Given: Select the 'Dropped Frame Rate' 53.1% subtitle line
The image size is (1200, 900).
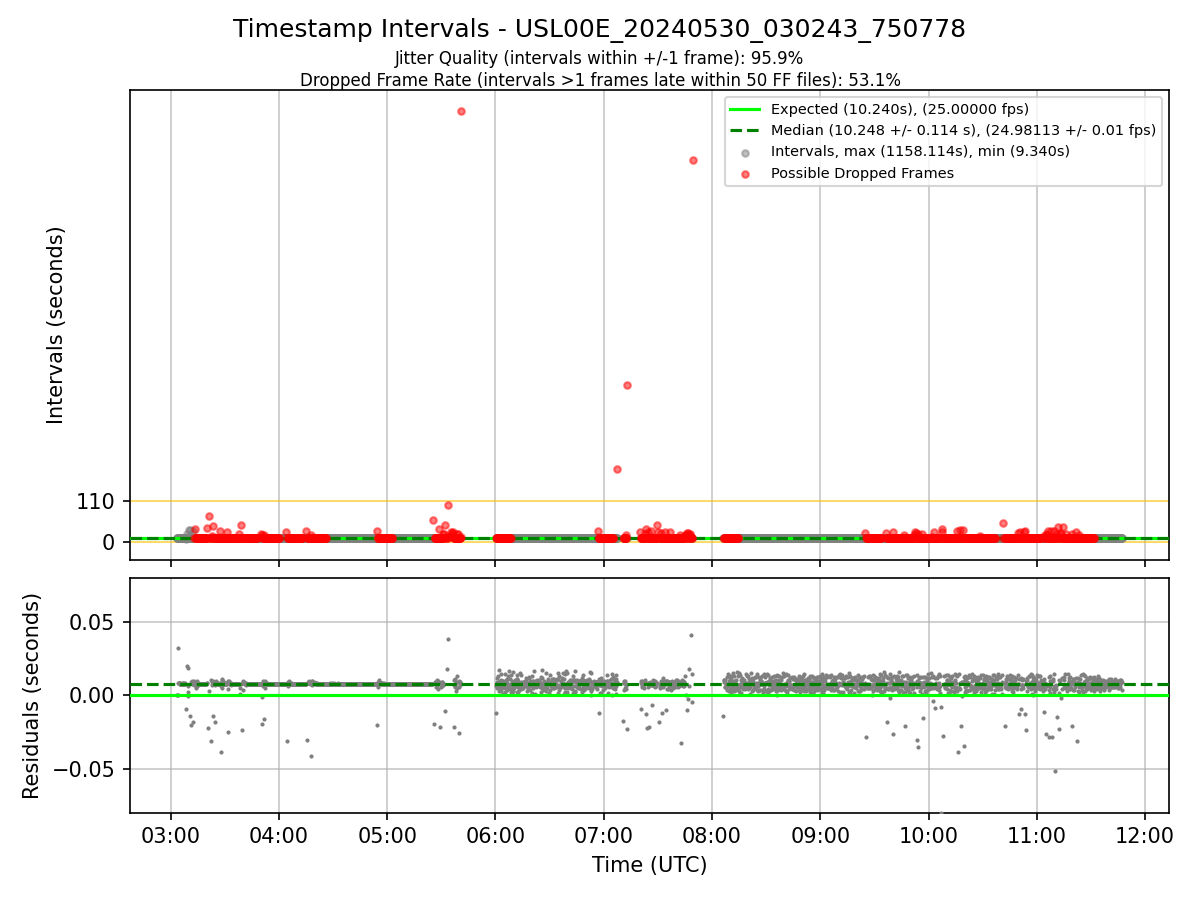Looking at the screenshot, I should coord(600,80).
